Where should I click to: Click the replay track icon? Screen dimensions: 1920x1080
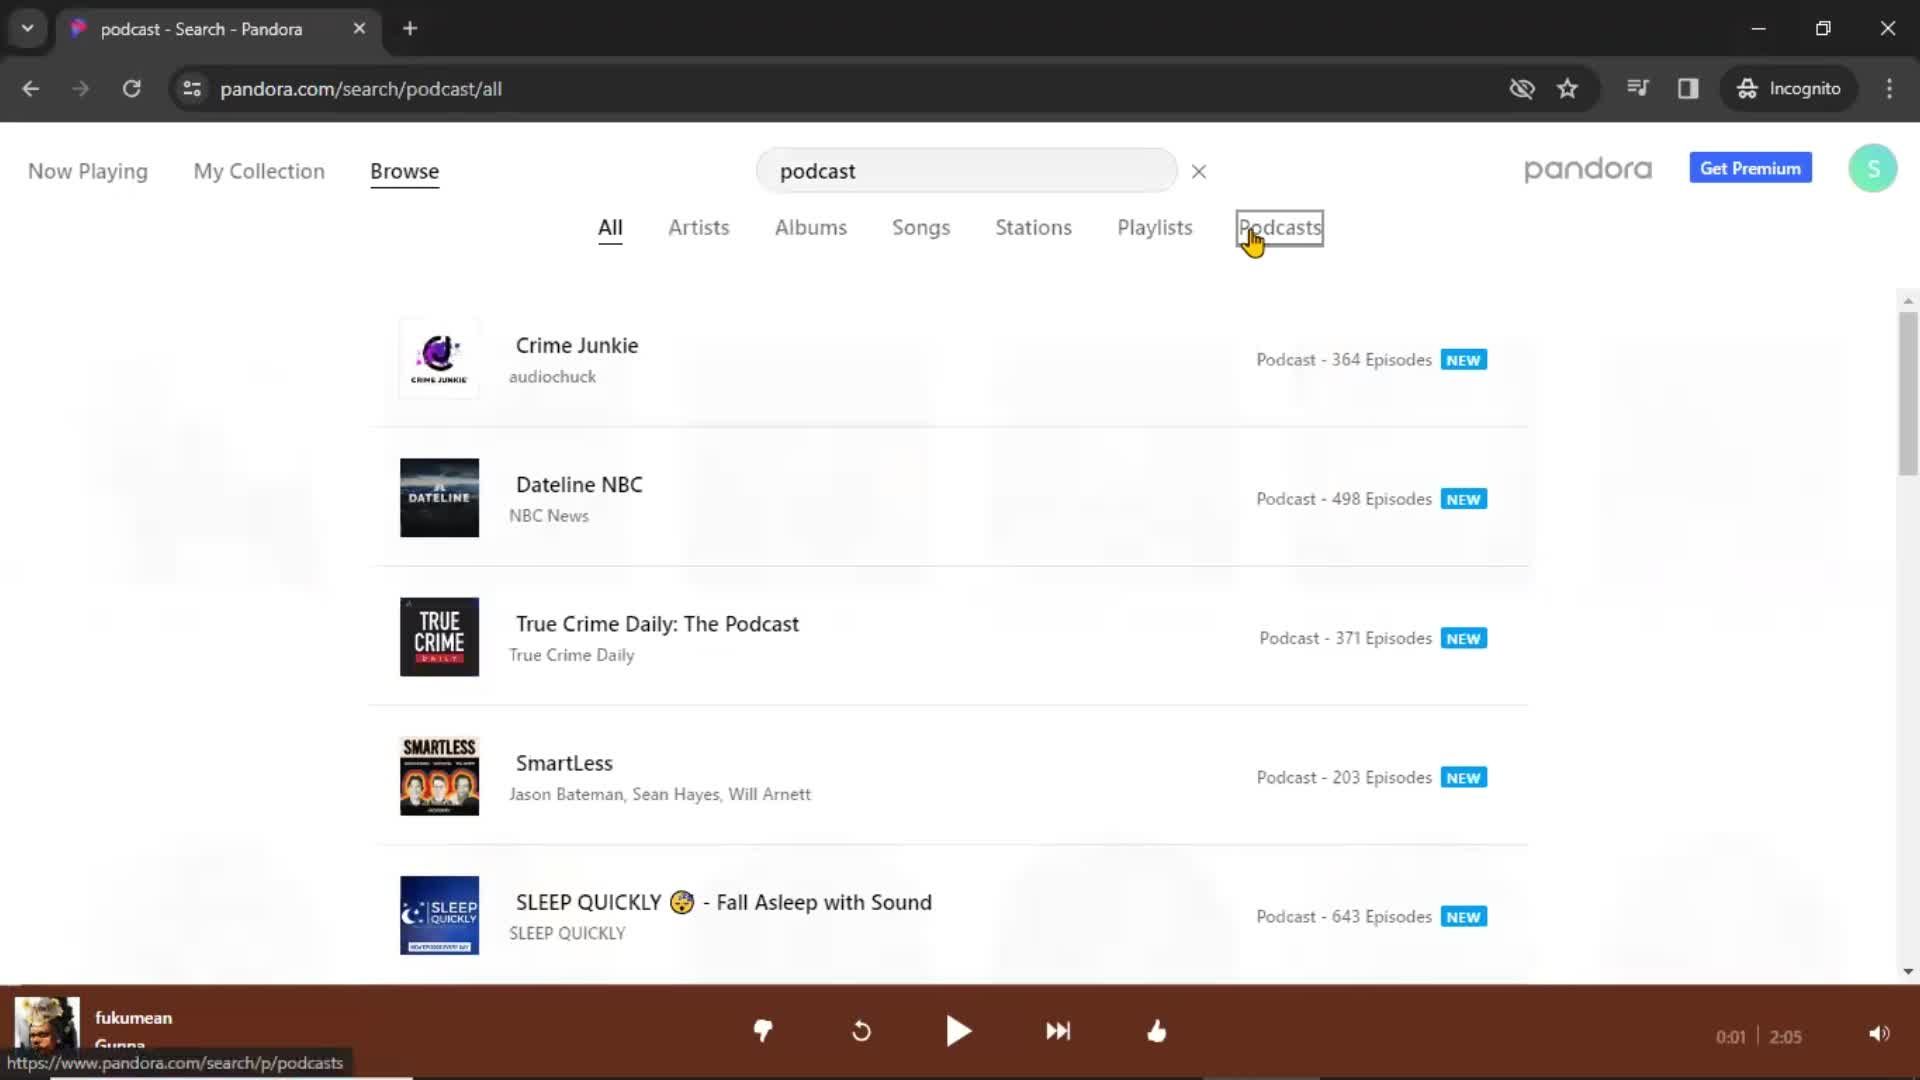(x=861, y=1031)
